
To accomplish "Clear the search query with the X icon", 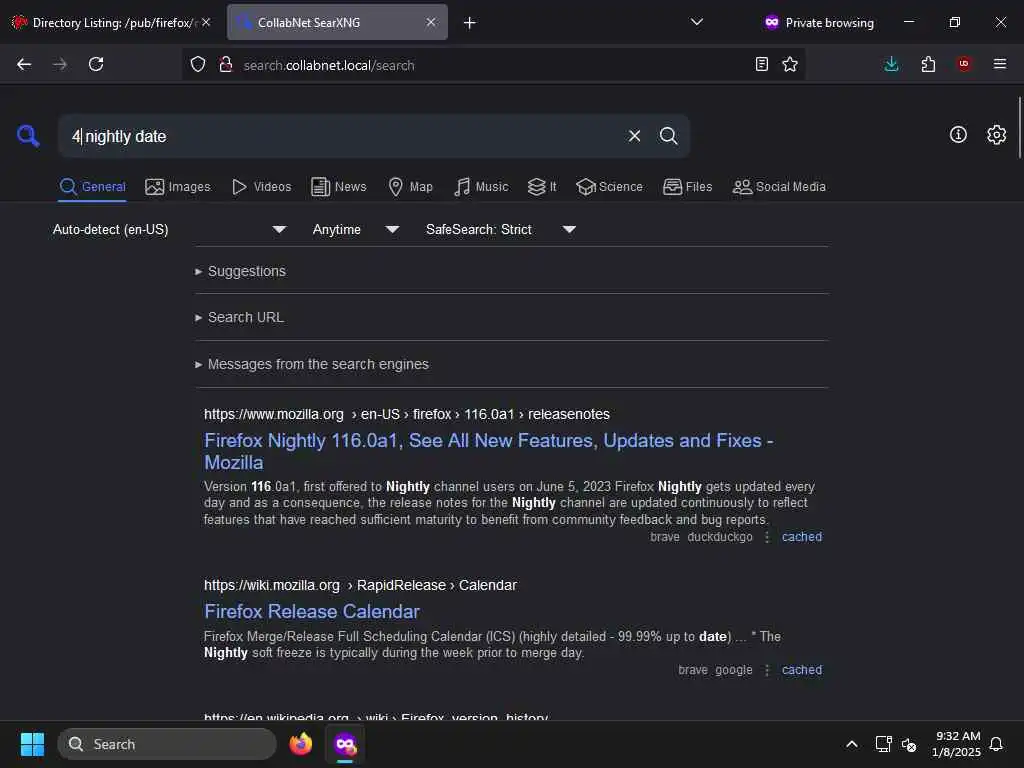I will tap(634, 136).
